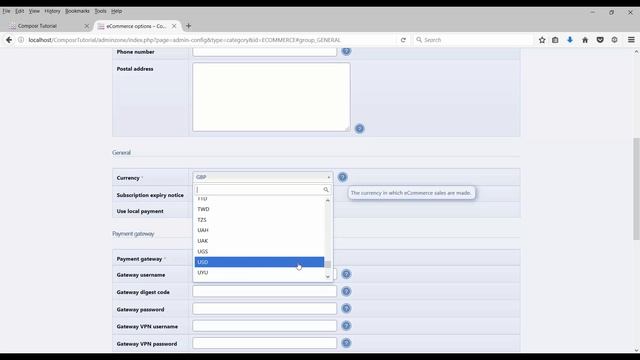This screenshot has height=360, width=640.
Task: Click the currency list scroll down arrow
Action: coord(328,277)
